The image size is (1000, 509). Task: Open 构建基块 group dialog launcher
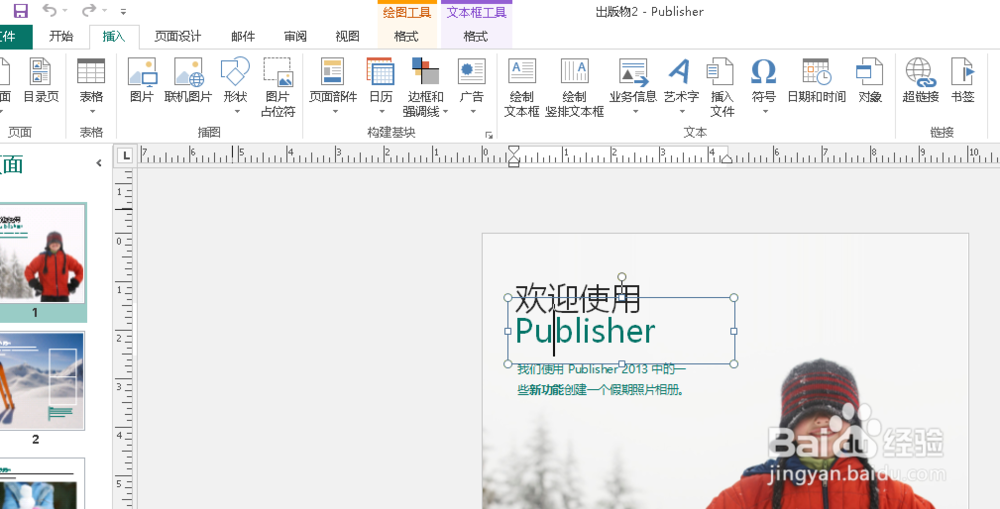[489, 134]
